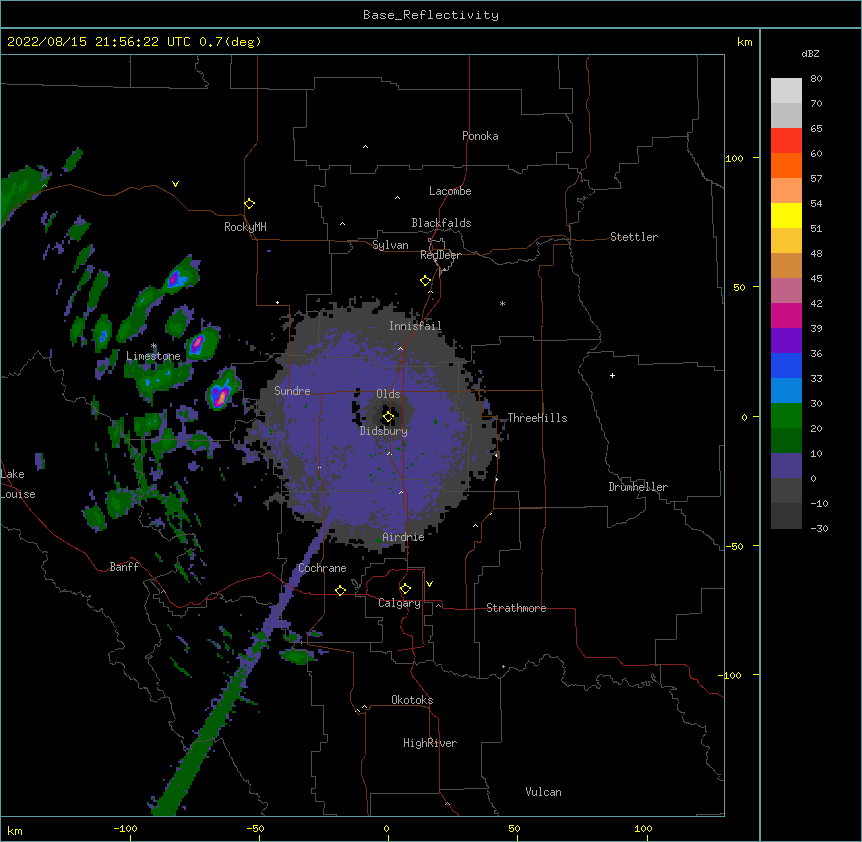This screenshot has height=842, width=862.
Task: Click the 33 value in dBZ legend
Action: (x=816, y=378)
